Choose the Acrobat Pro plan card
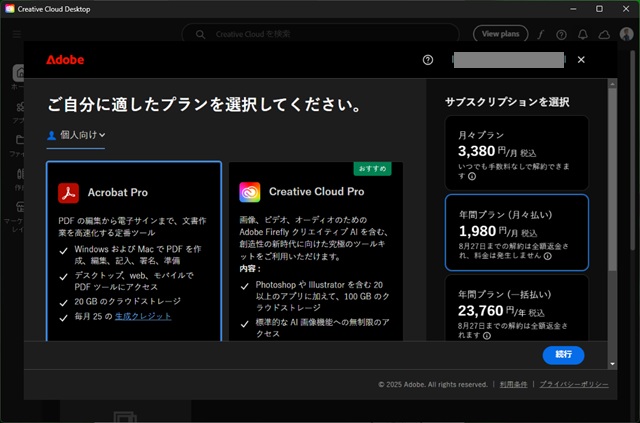Image resolution: width=640 pixels, height=423 pixels. (x=134, y=251)
